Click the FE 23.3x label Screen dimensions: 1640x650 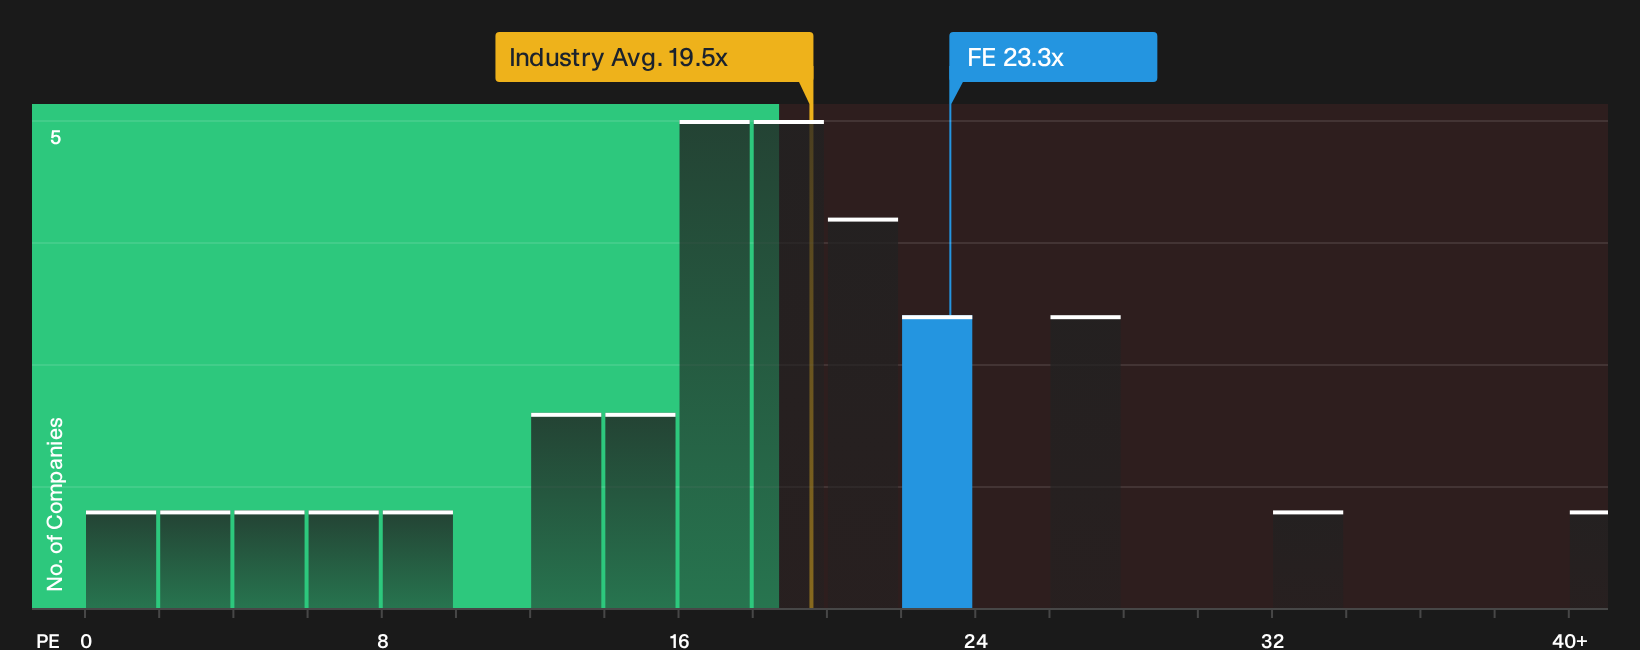pyautogui.click(x=1053, y=57)
